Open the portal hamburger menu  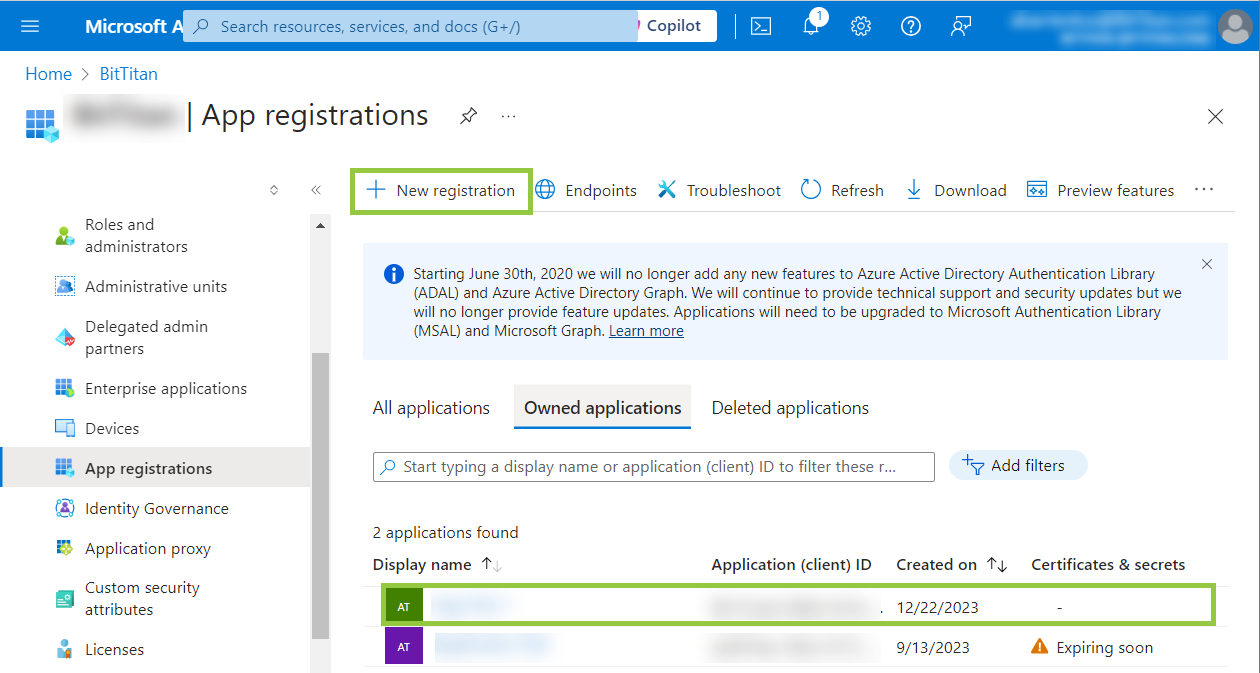point(30,26)
